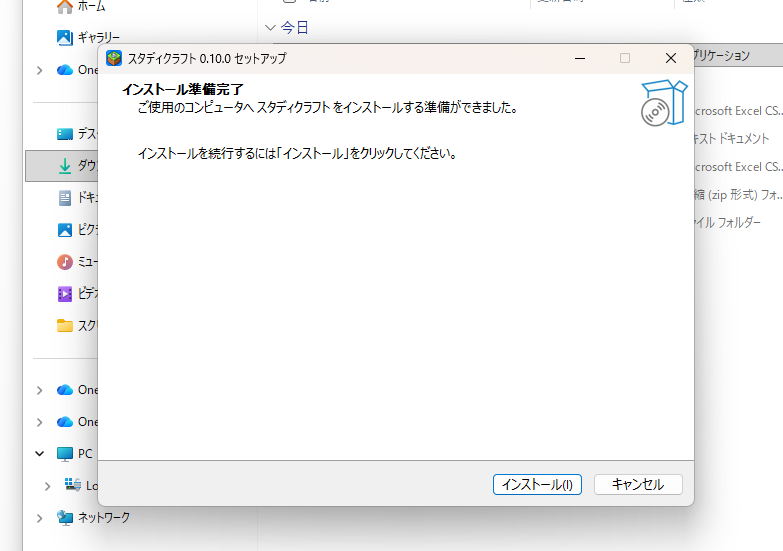Click the yellow folder icon in sidebar
Image resolution: width=783 pixels, height=551 pixels.
point(64,326)
